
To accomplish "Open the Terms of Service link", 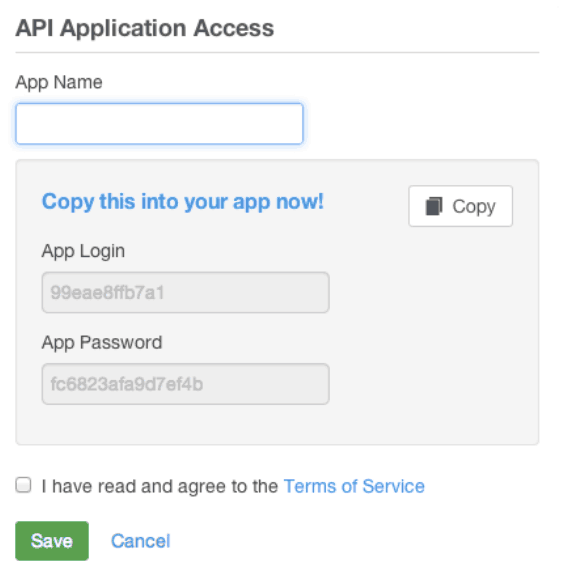I will (x=354, y=486).
